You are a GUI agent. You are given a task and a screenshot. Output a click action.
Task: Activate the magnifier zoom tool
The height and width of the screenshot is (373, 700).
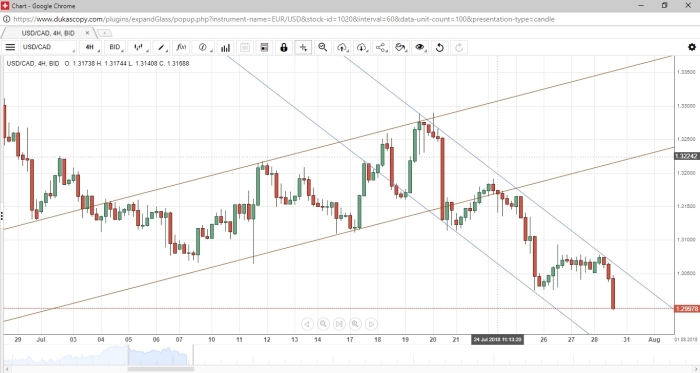coord(323,47)
